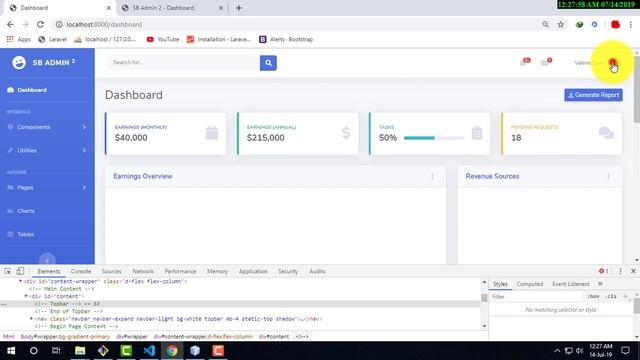Toggle the DevTools device toolbar icon
Screen dimensions: 640x360
[20, 271]
